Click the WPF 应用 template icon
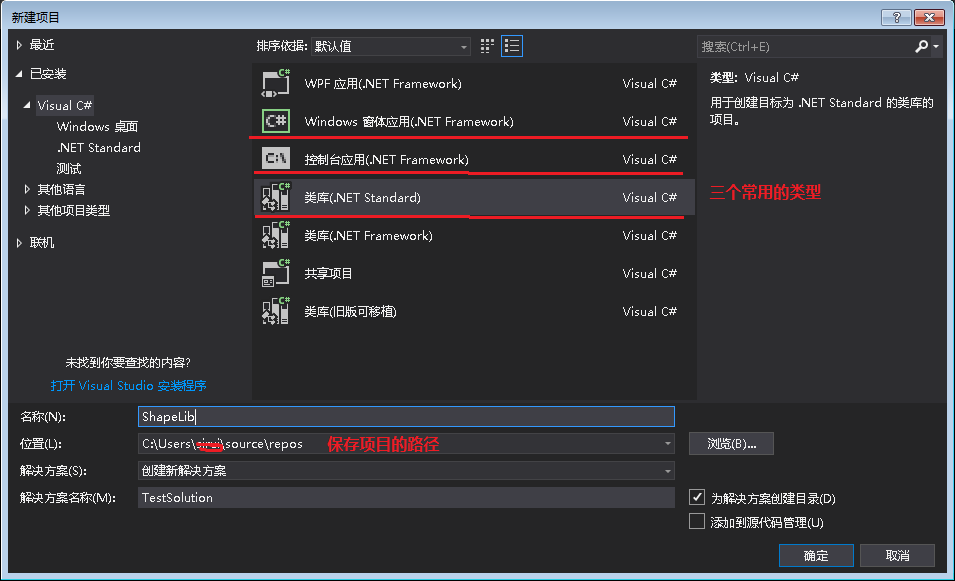Image resolution: width=955 pixels, height=581 pixels. (x=276, y=83)
